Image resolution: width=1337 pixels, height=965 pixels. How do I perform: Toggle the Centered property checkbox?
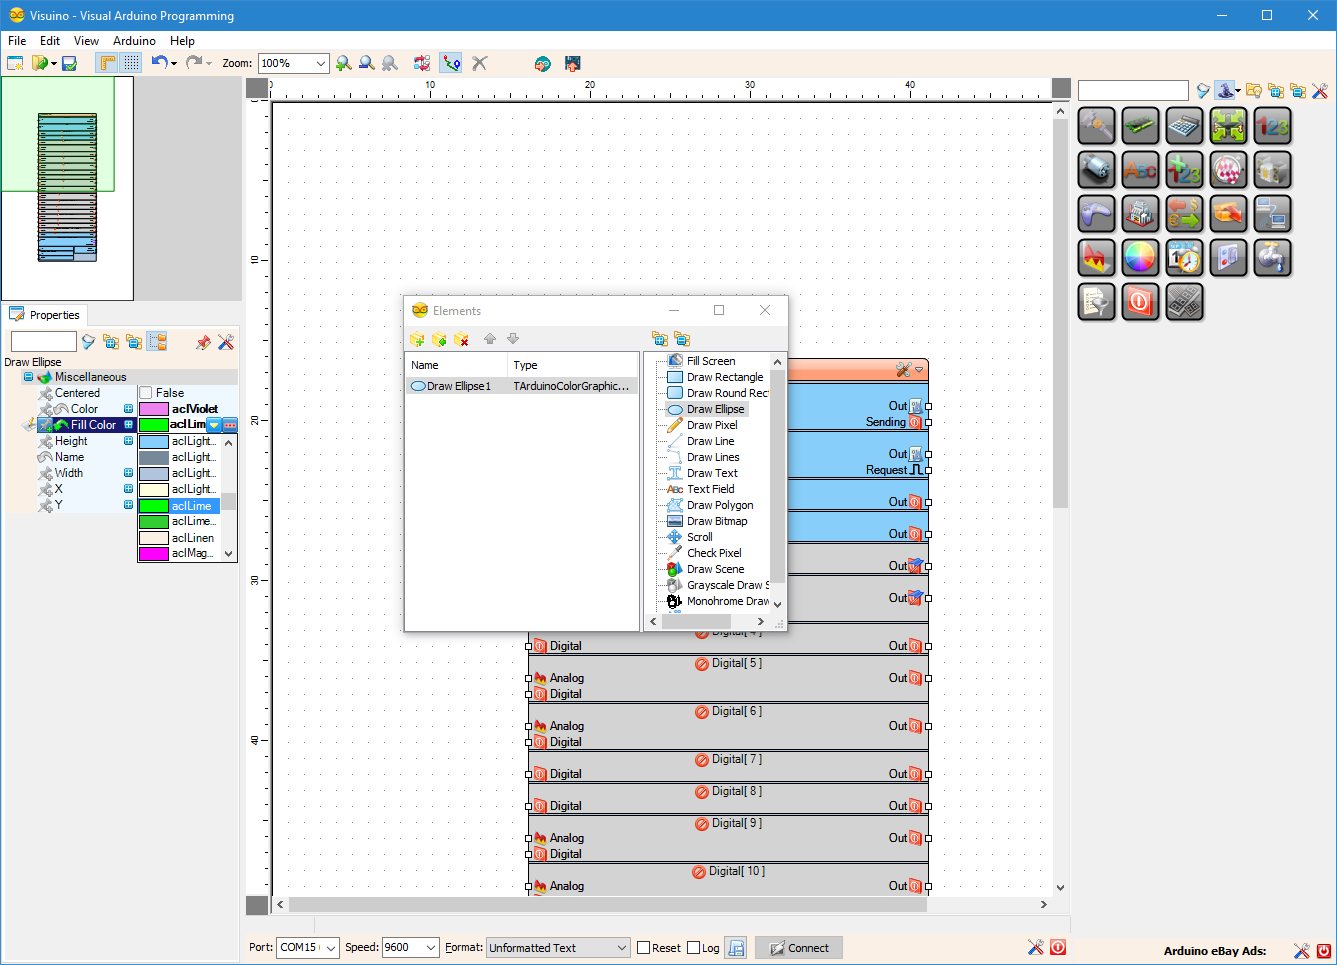[146, 393]
